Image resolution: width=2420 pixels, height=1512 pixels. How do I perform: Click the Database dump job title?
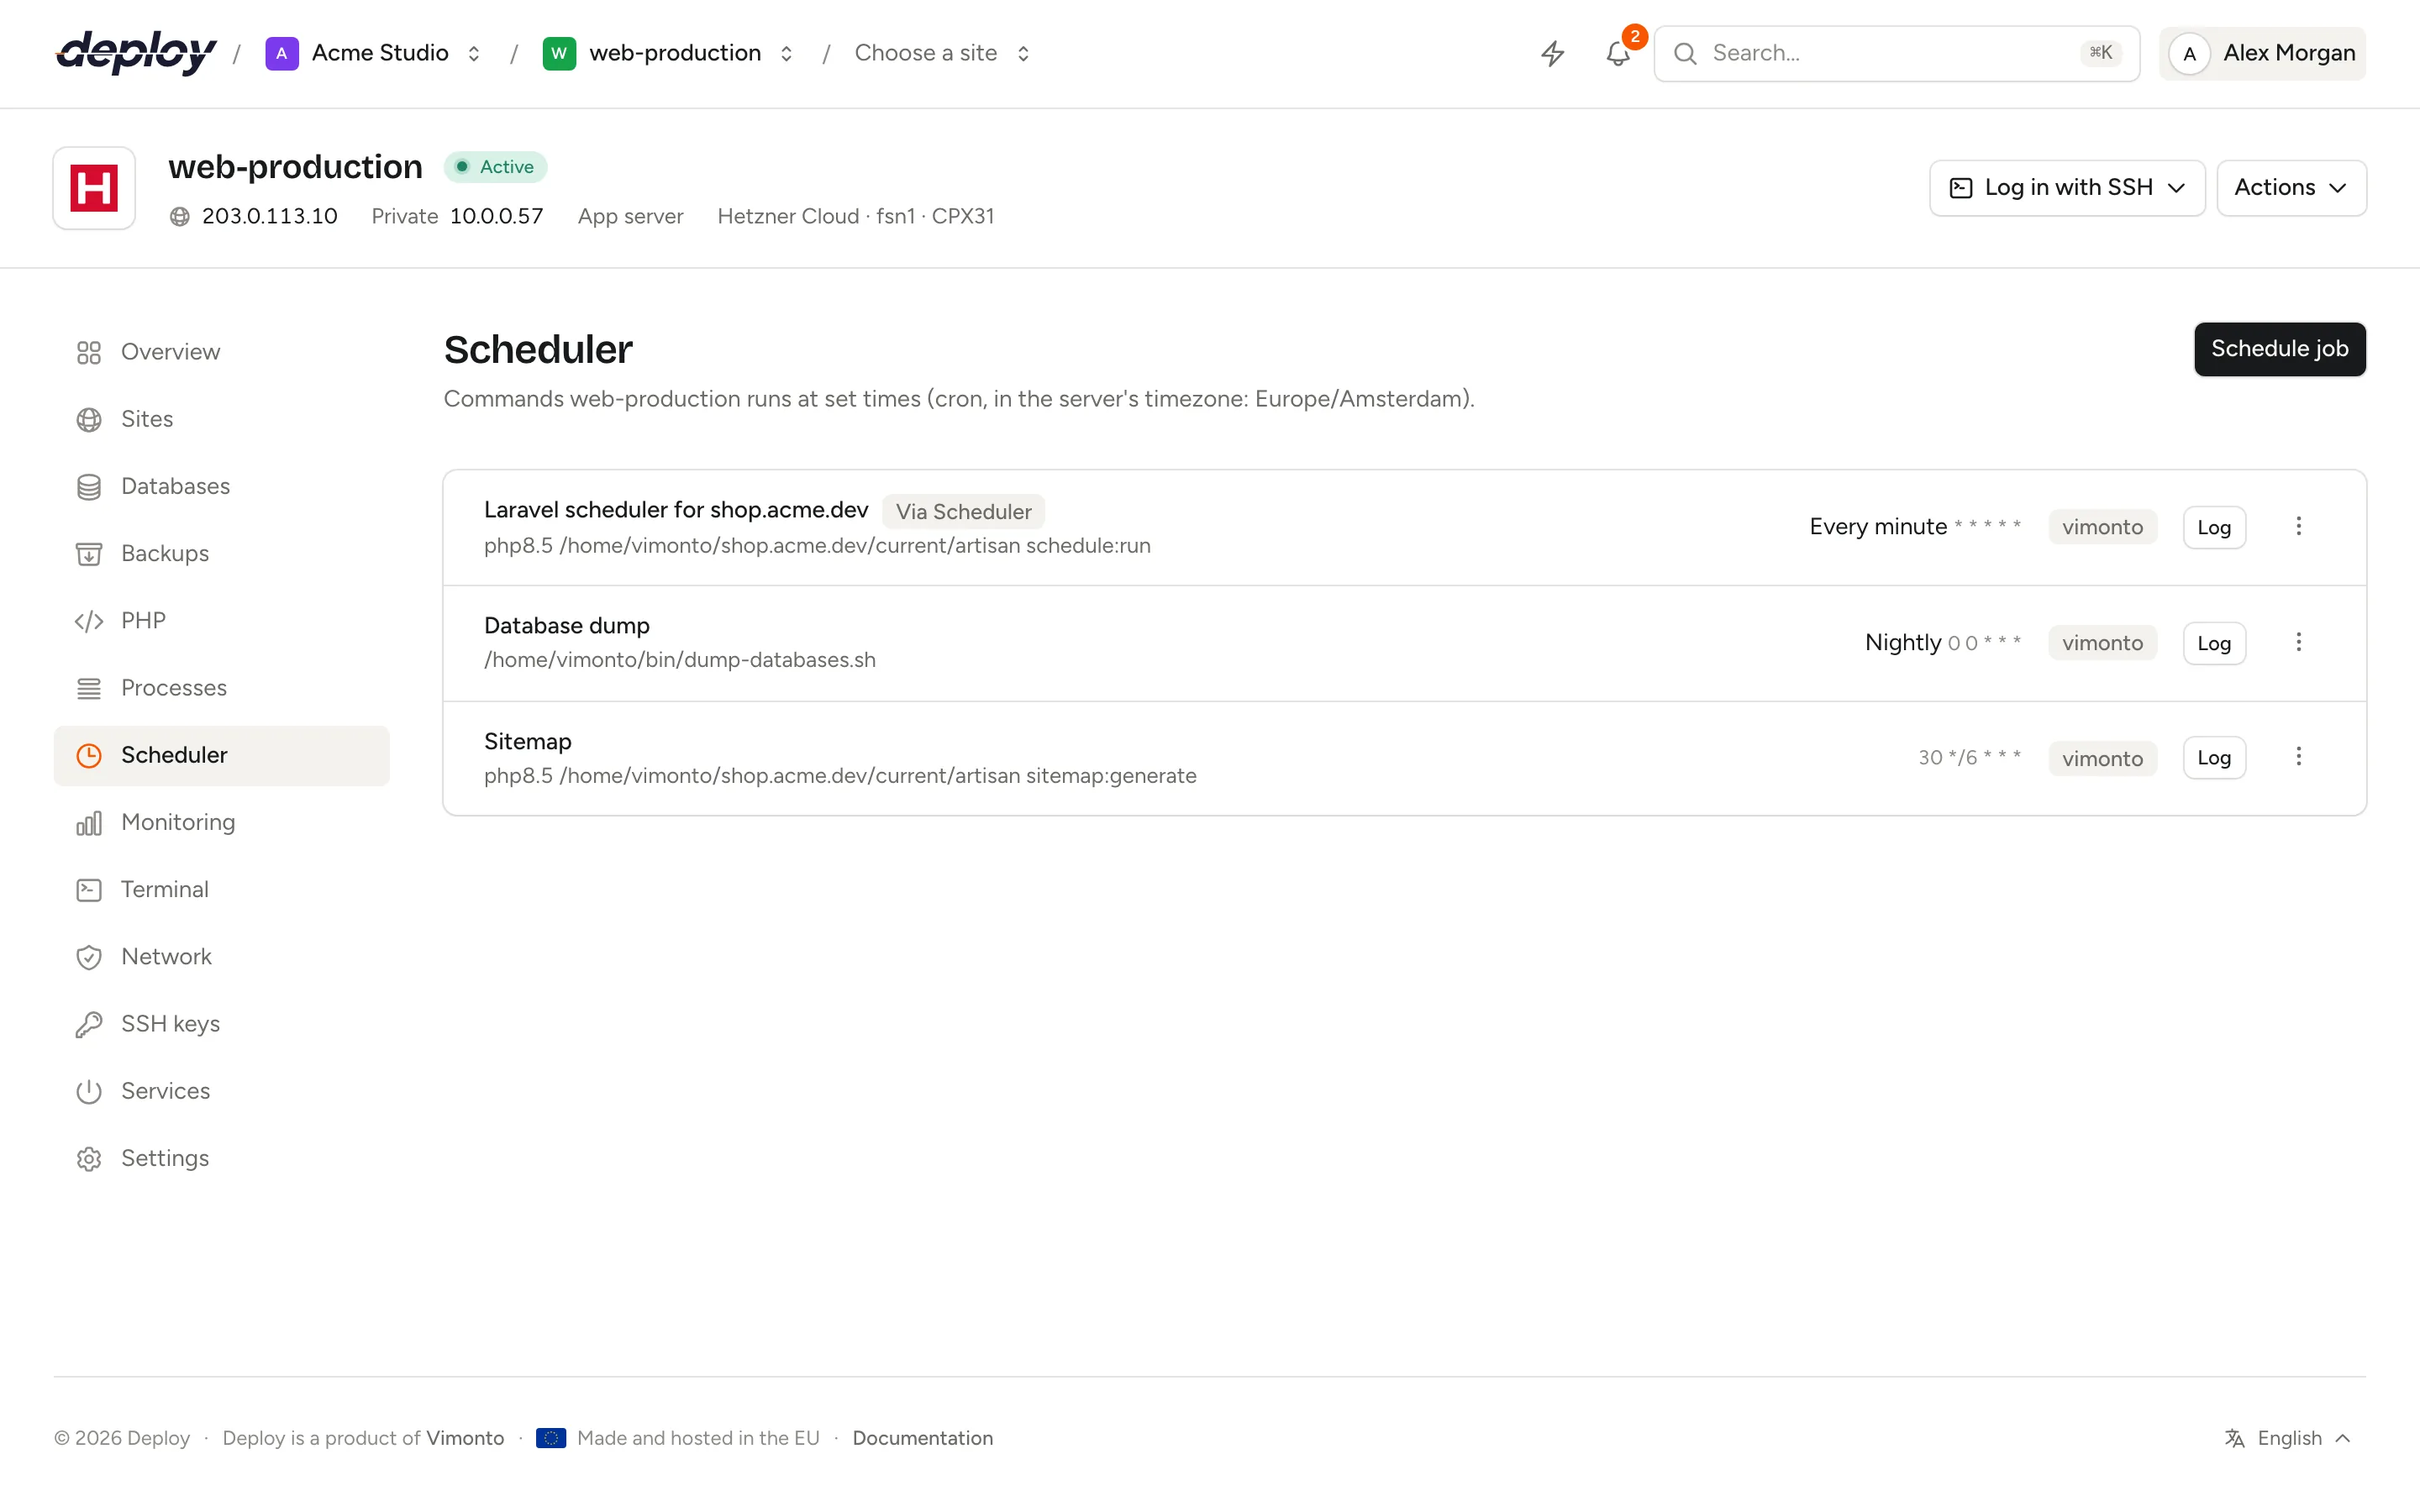pos(566,626)
